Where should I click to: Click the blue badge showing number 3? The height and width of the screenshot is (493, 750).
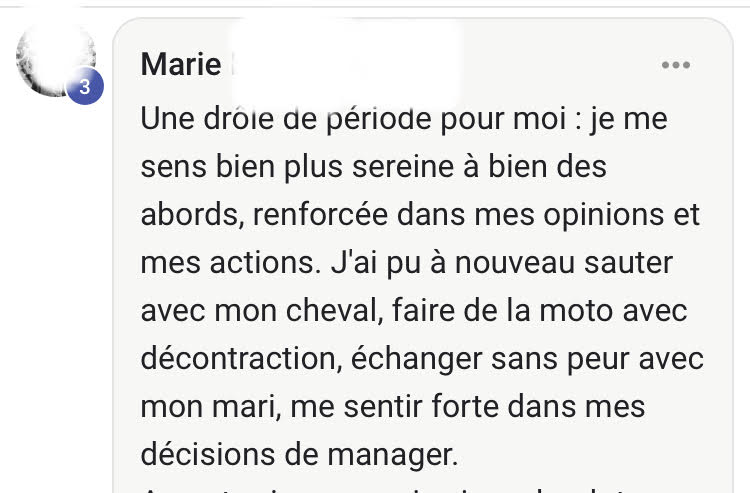click(x=85, y=87)
